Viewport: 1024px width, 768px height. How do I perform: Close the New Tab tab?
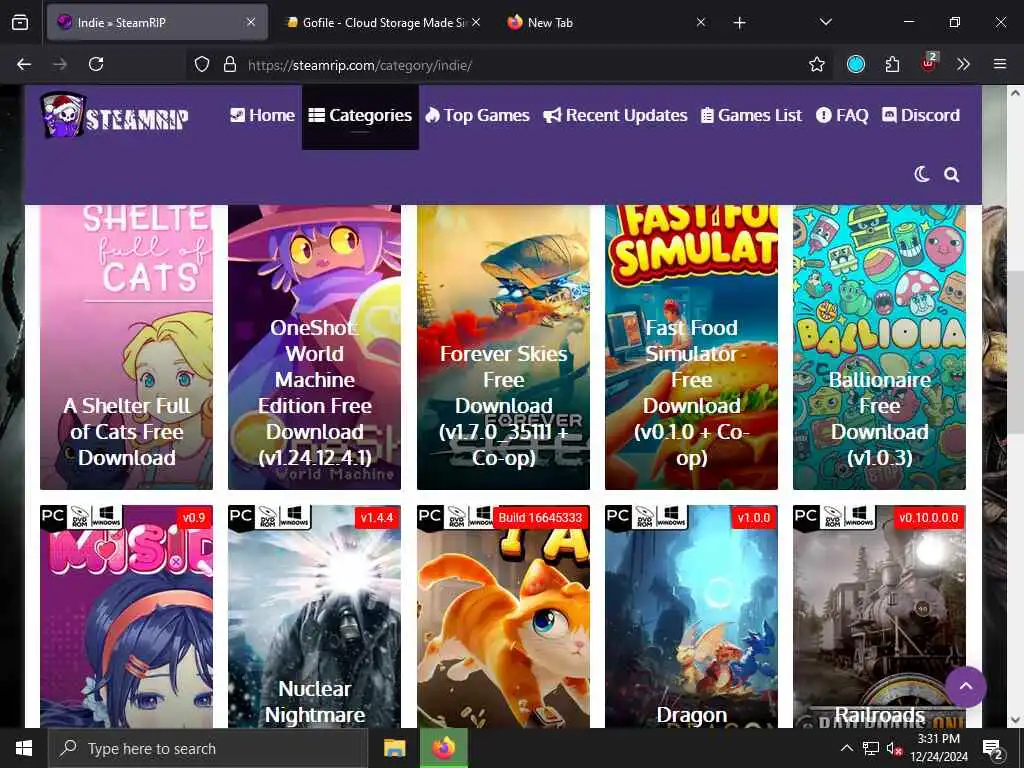700,22
